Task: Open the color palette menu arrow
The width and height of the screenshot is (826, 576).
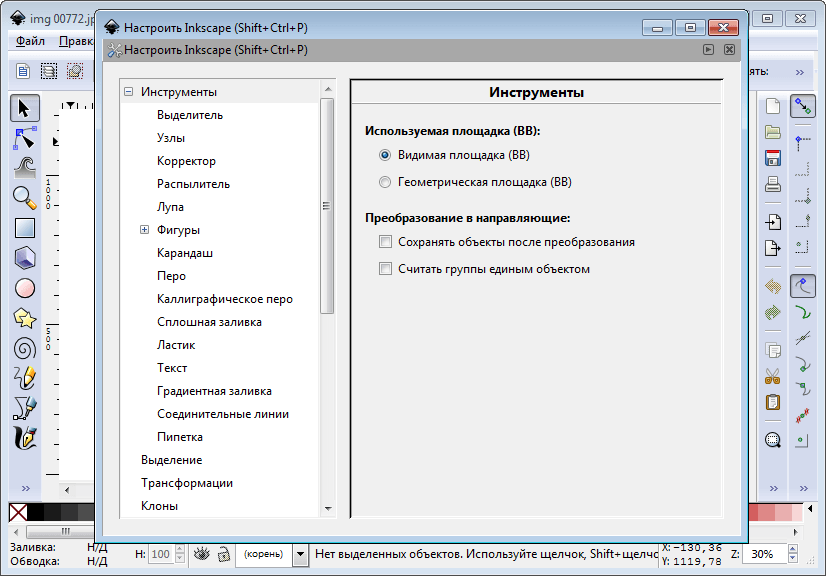Action: tap(810, 509)
